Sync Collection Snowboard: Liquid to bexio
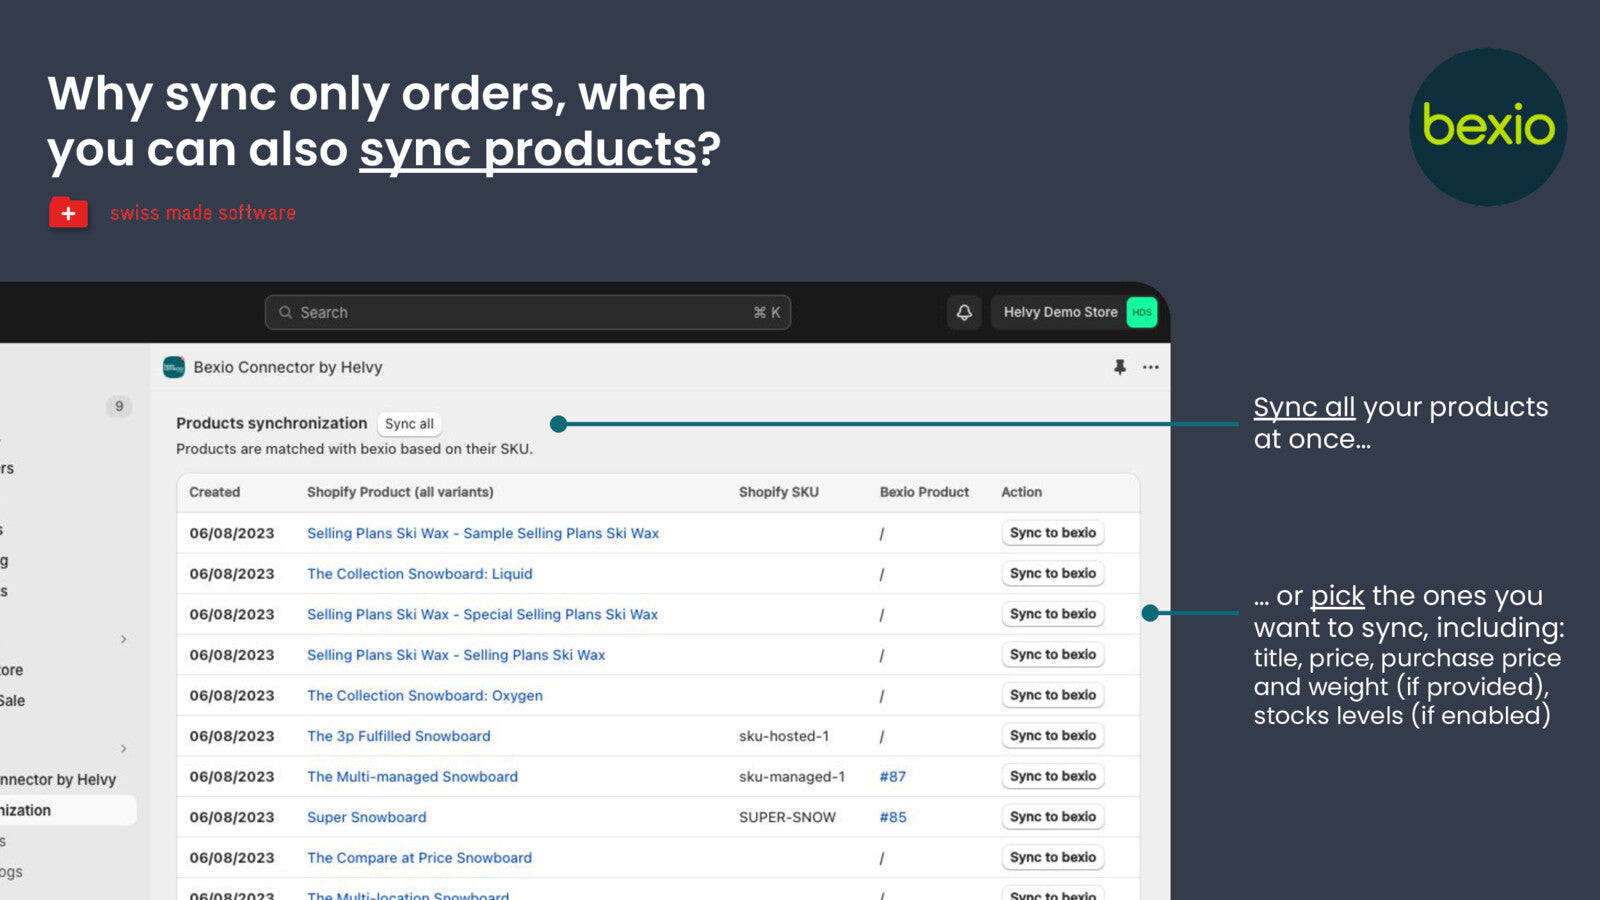The image size is (1600, 900). coord(1053,573)
